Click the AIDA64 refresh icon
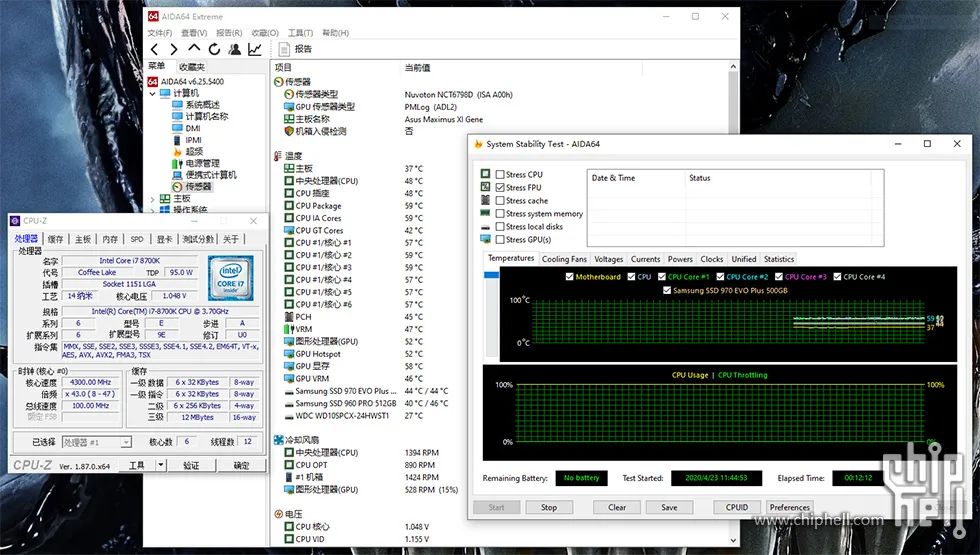The width and height of the screenshot is (980, 555). click(x=214, y=49)
